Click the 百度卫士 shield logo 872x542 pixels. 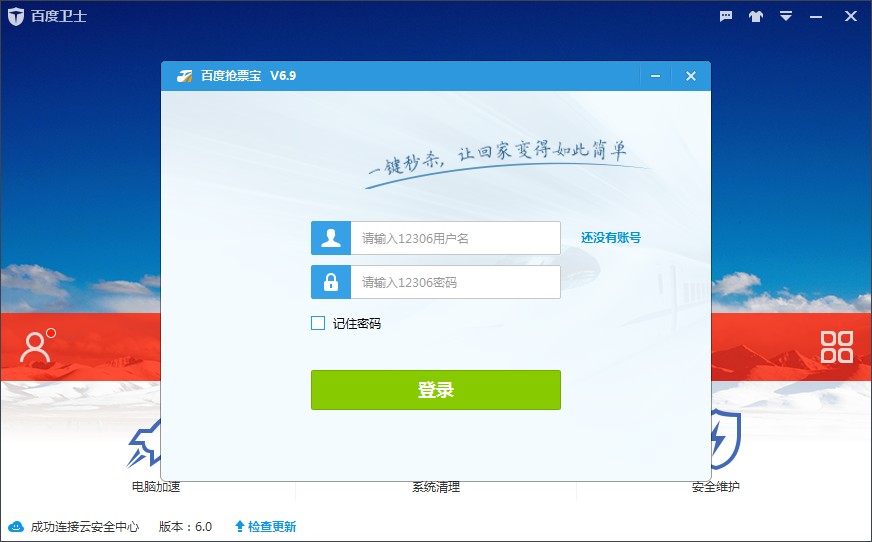point(16,16)
